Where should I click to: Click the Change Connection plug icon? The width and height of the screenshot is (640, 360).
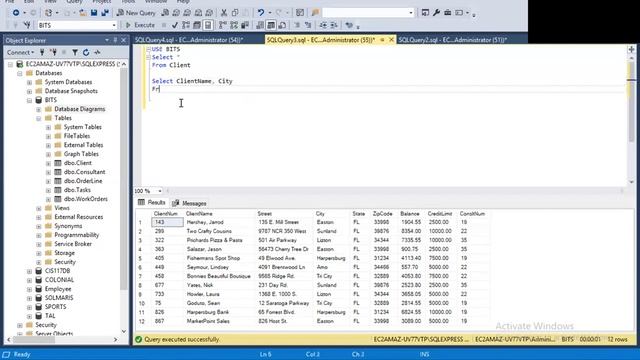(27, 25)
